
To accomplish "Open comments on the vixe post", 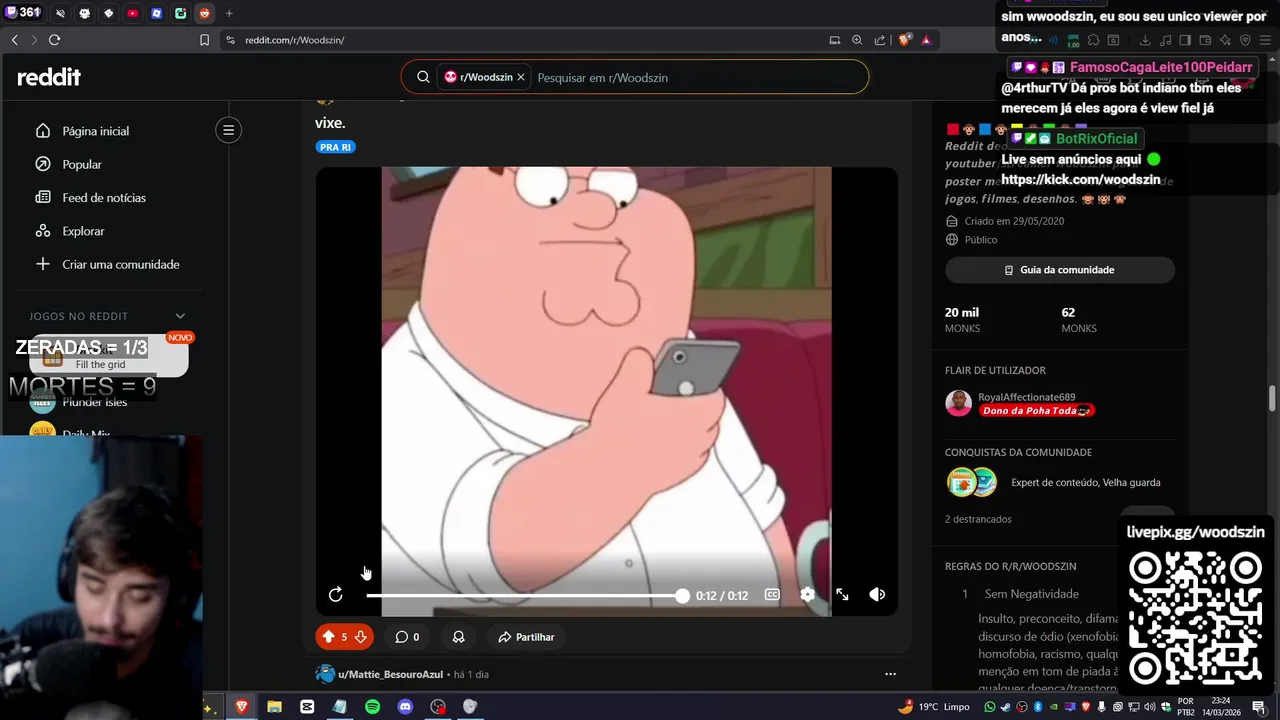I will [406, 637].
